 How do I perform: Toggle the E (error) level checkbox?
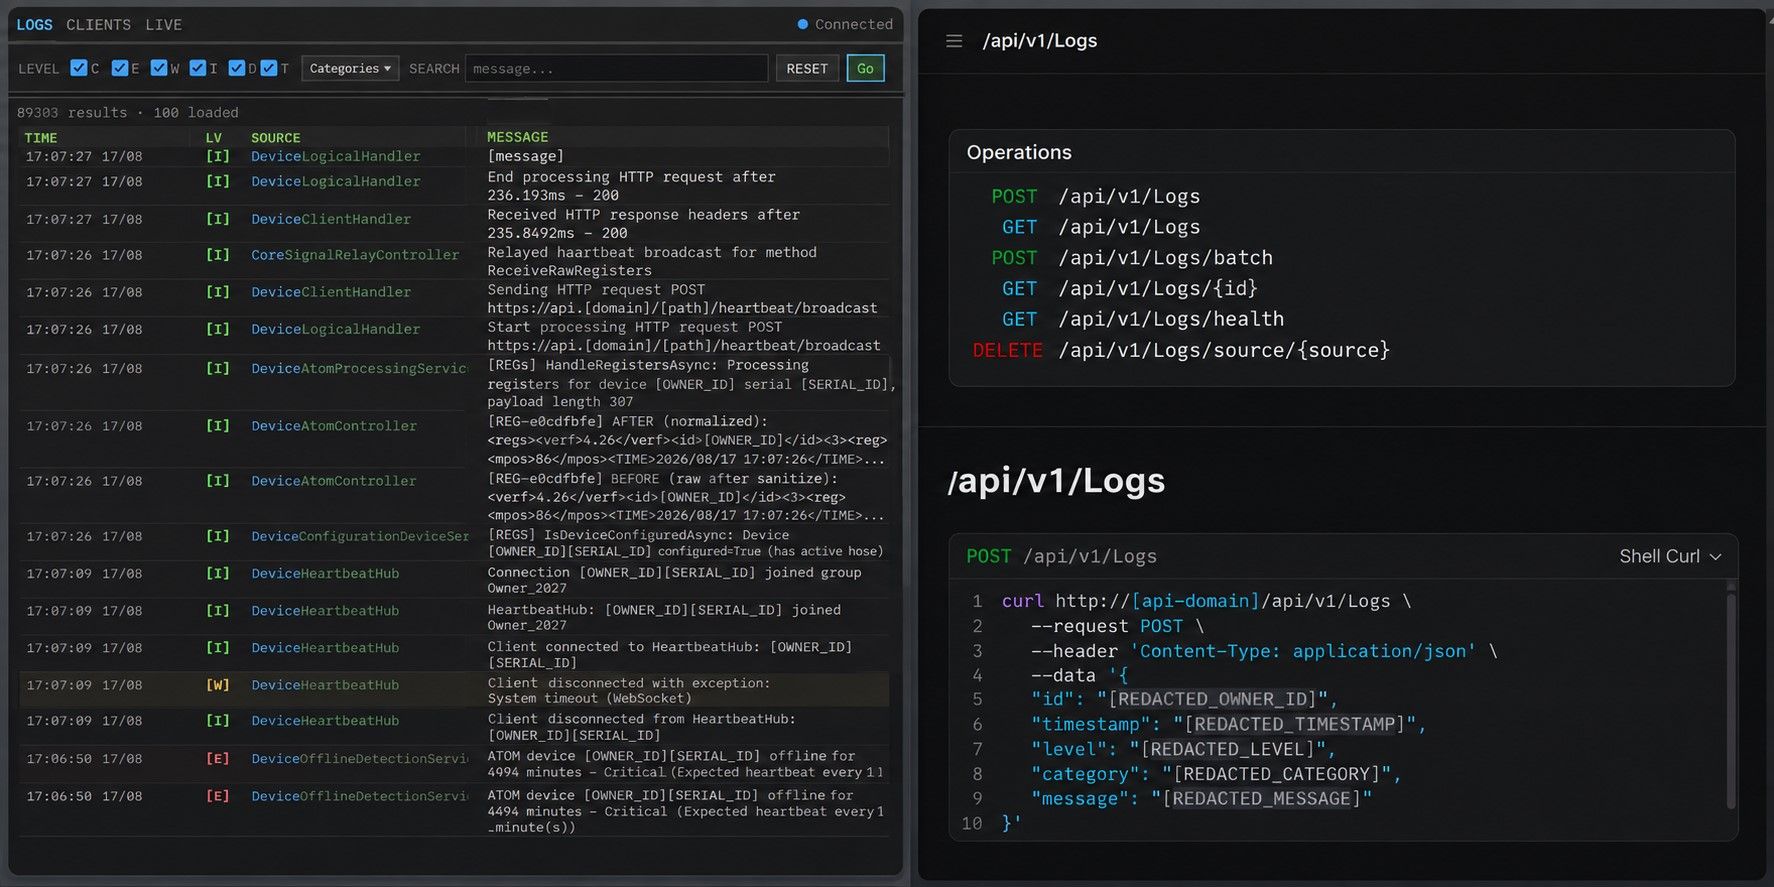tap(120, 68)
